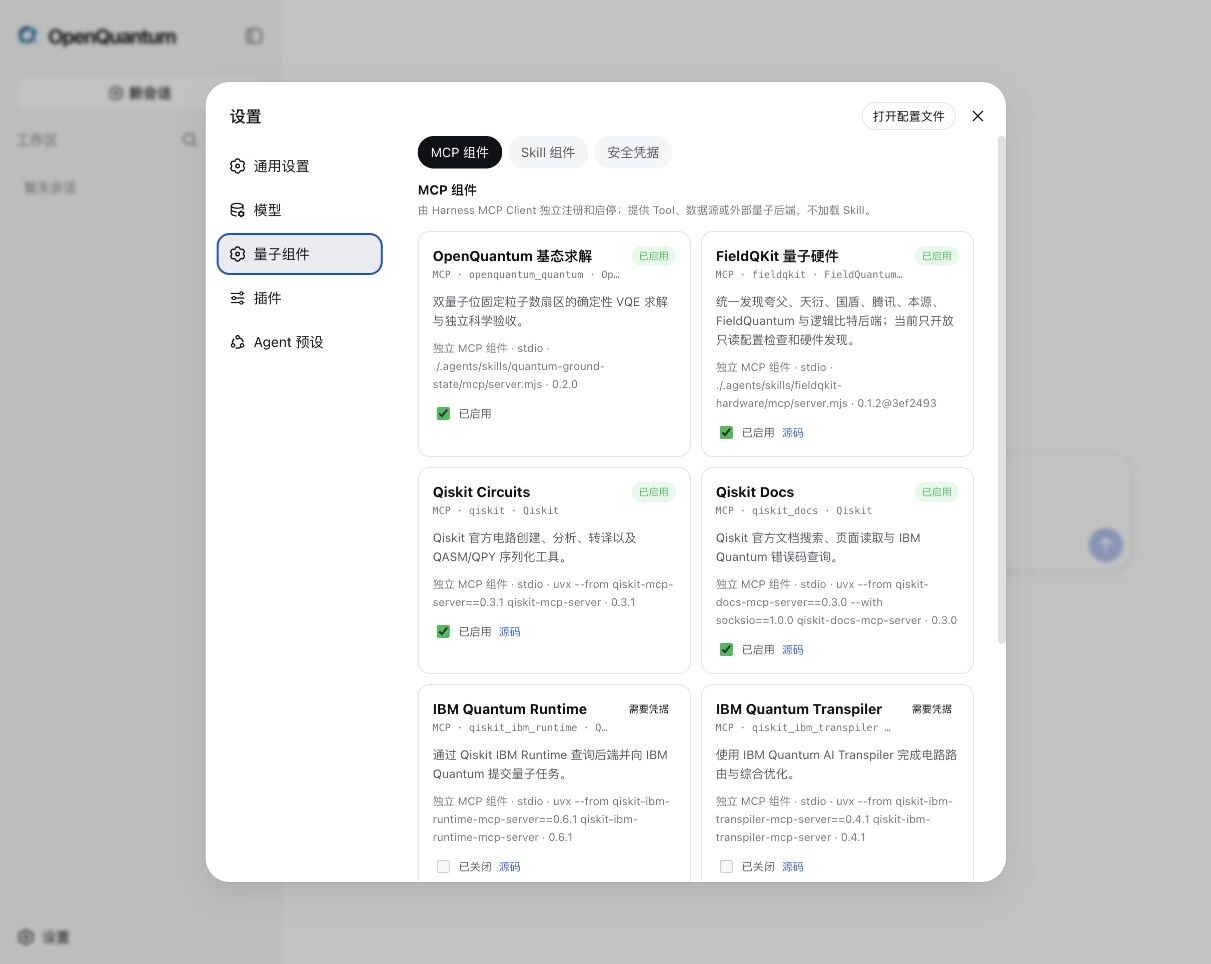This screenshot has height=964, width=1211.
Task: Click the IBM Quantum Runtime card title
Action: pyautogui.click(x=510, y=709)
